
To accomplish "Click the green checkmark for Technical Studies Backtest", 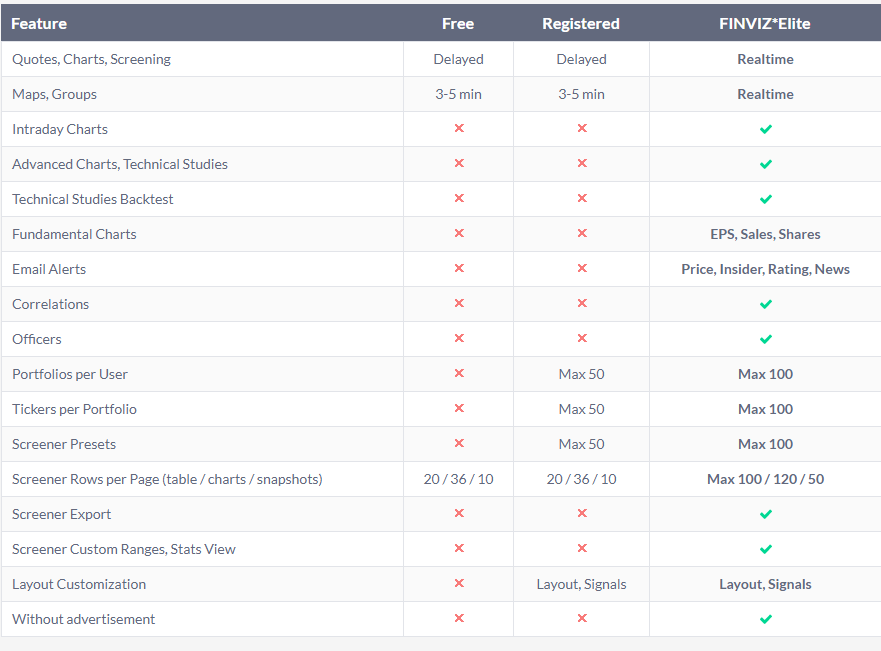I will (765, 199).
